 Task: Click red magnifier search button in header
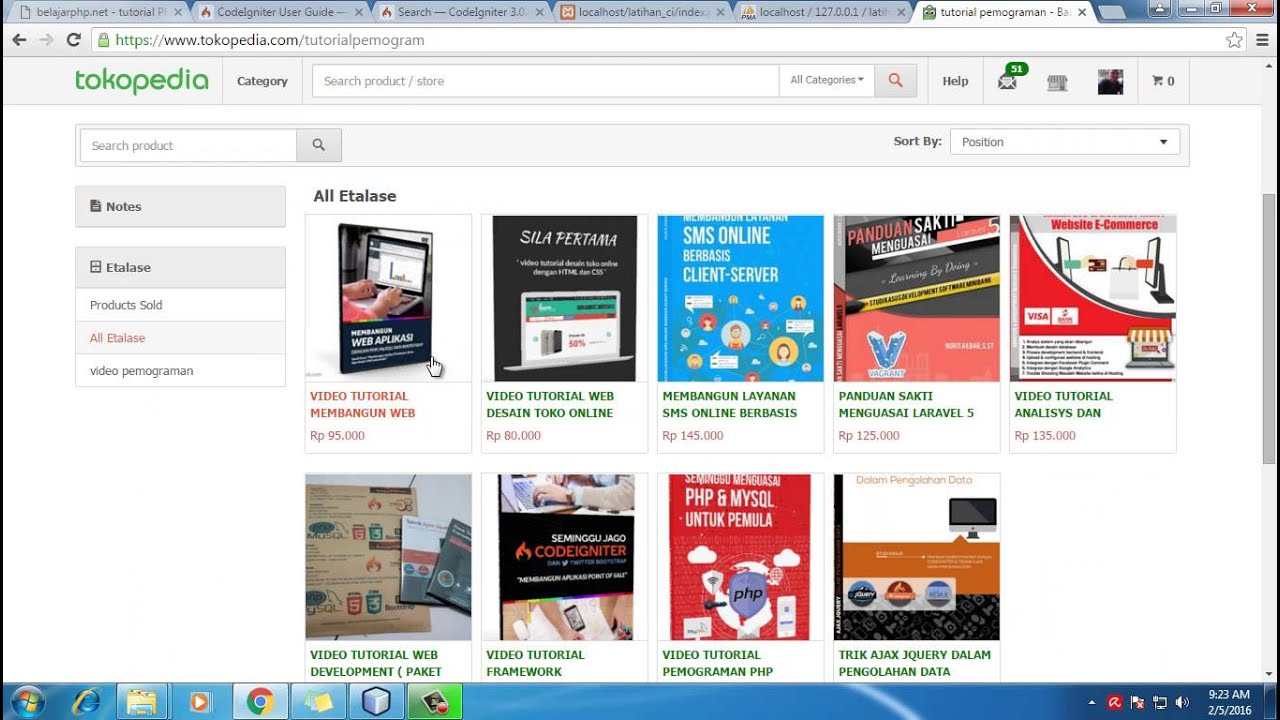896,81
